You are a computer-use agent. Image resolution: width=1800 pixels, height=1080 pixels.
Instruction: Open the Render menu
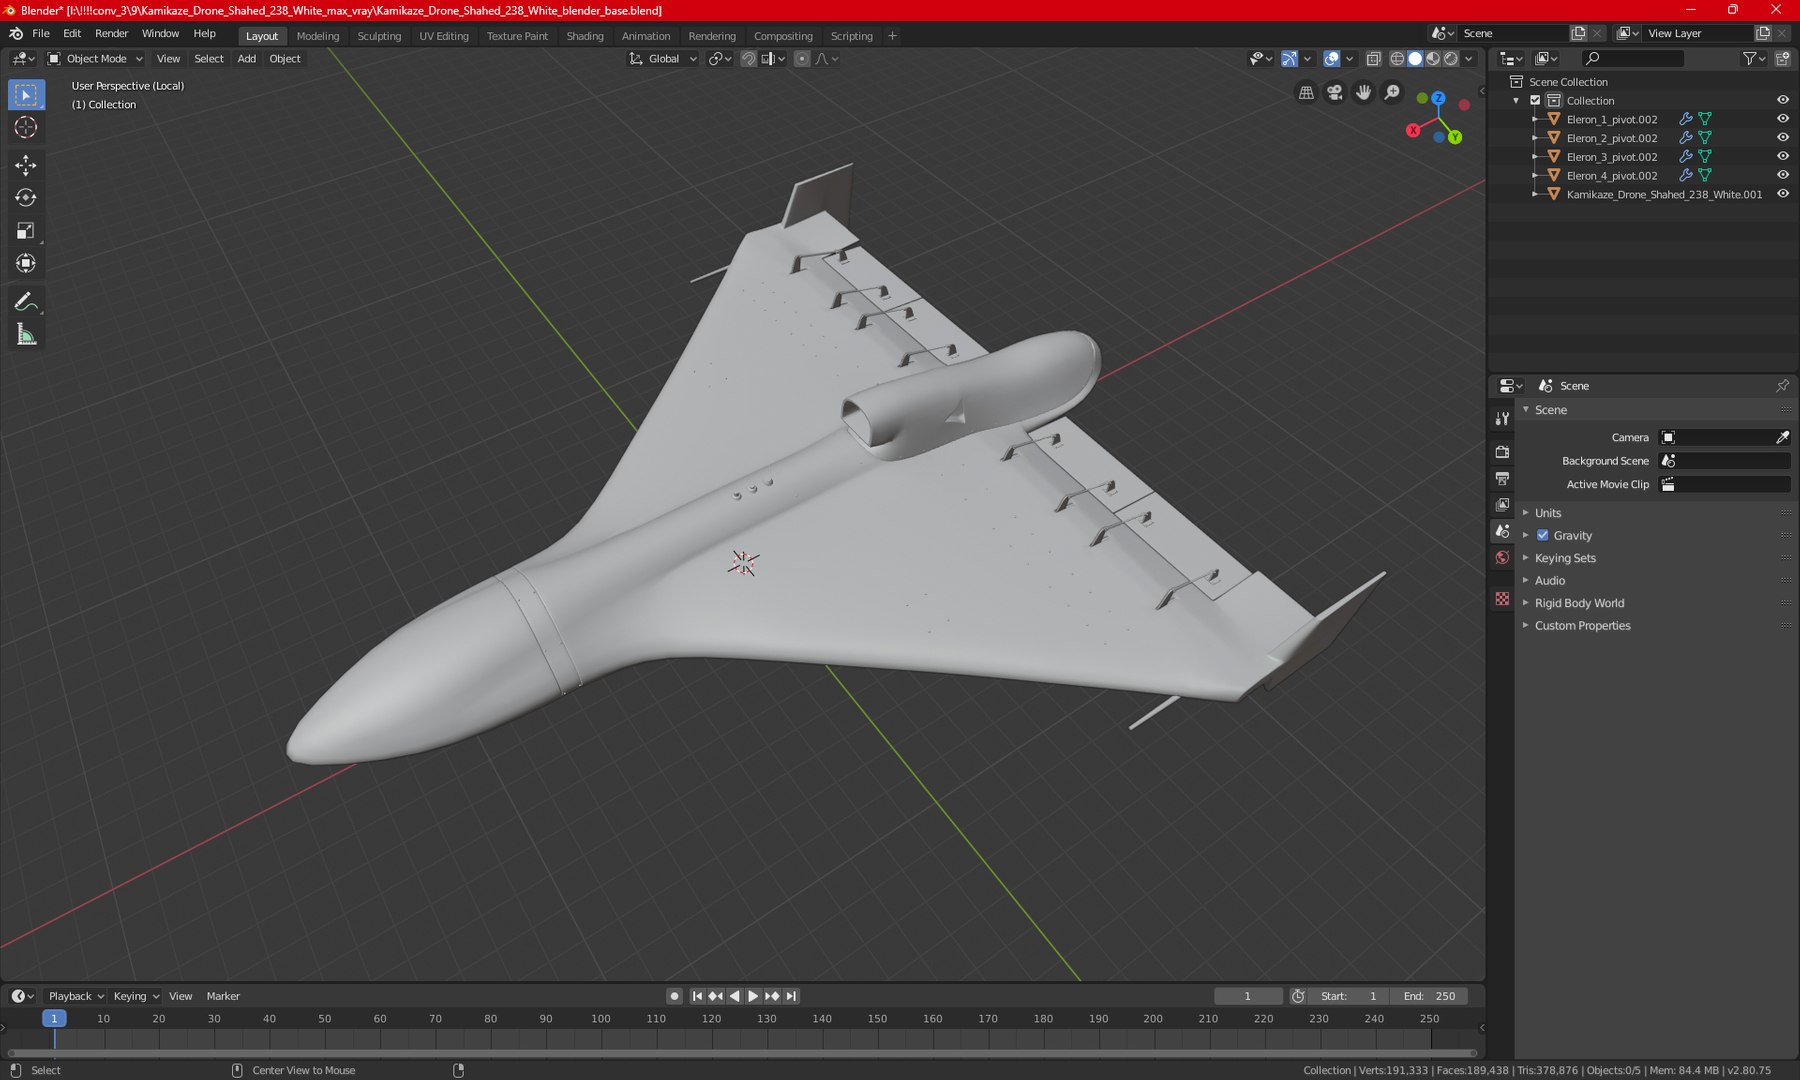tap(111, 33)
